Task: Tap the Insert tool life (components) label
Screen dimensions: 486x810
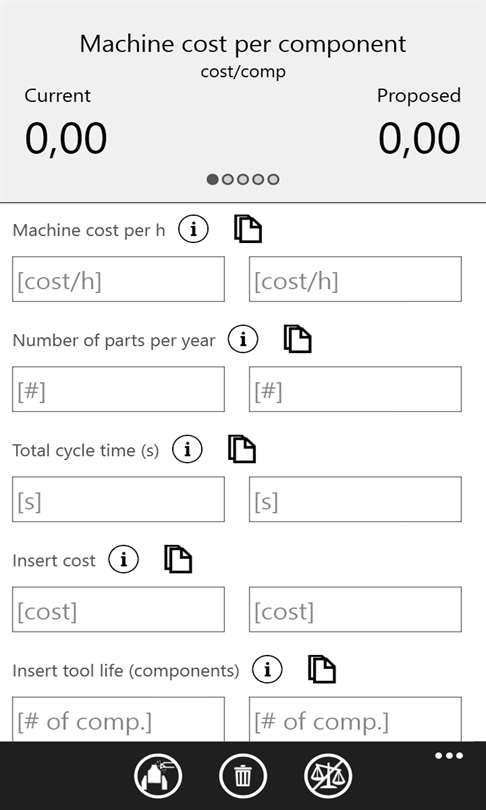Action: point(126,671)
